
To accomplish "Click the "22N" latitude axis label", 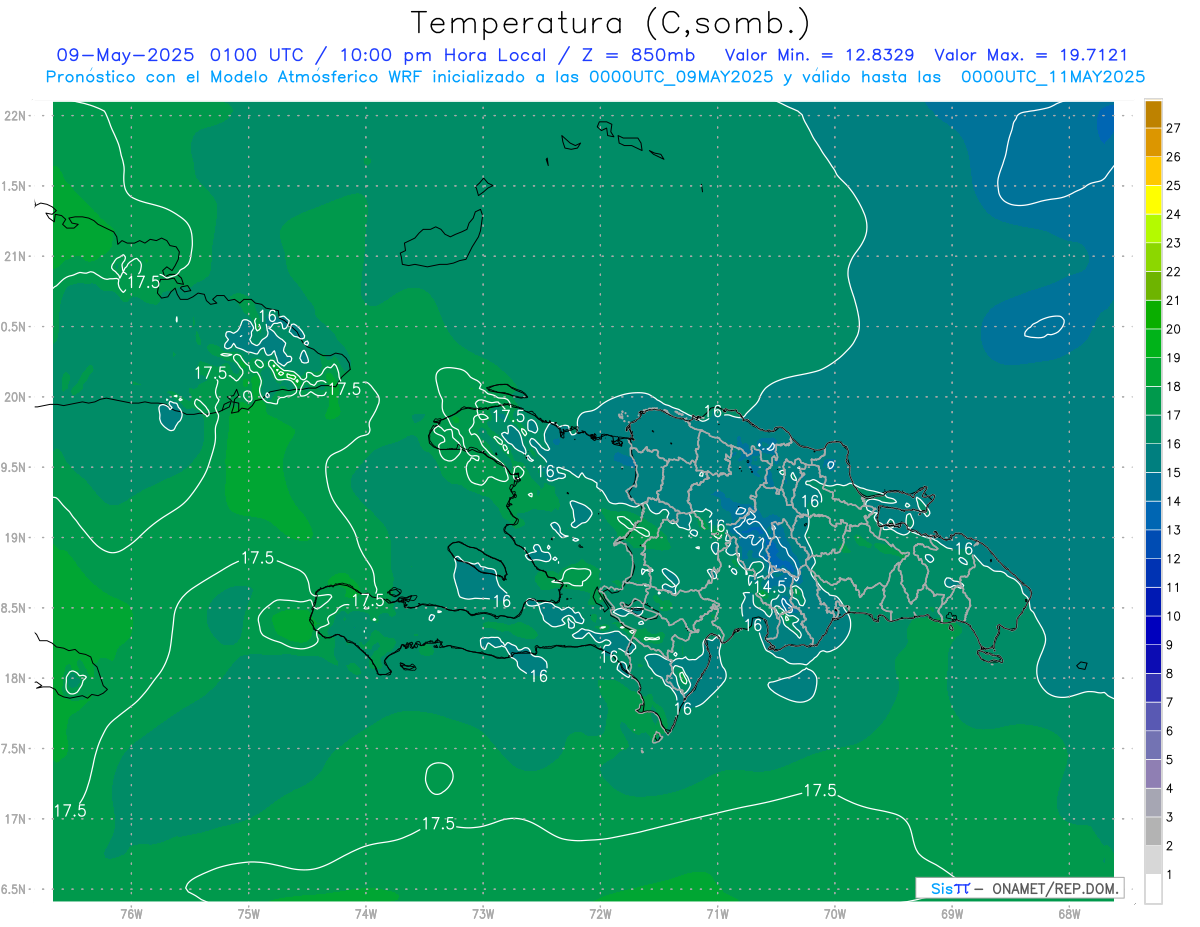I will click(15, 115).
